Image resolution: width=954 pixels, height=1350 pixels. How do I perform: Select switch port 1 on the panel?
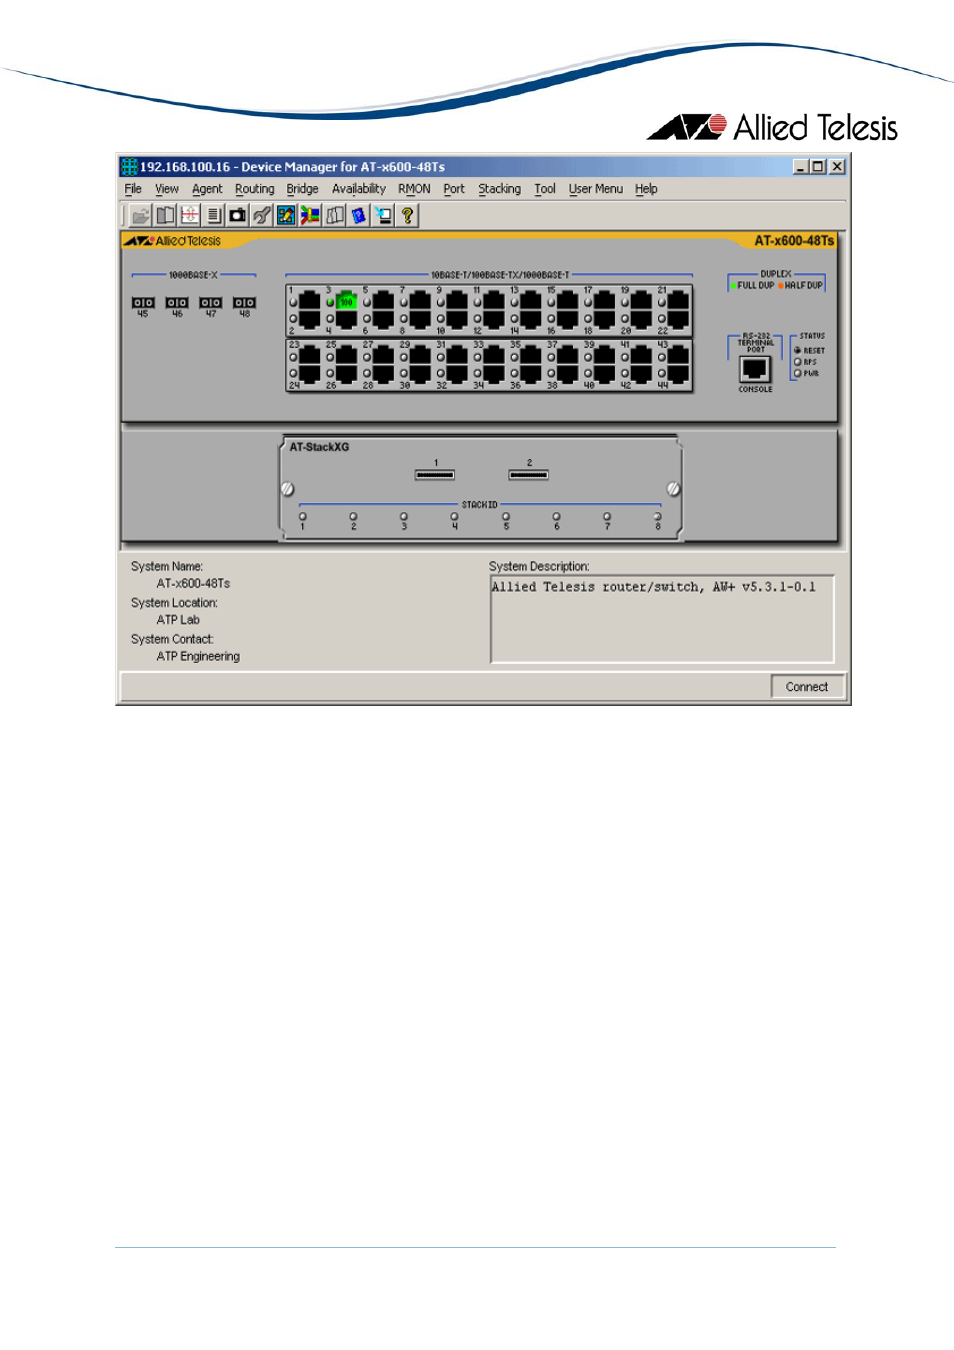(x=309, y=300)
